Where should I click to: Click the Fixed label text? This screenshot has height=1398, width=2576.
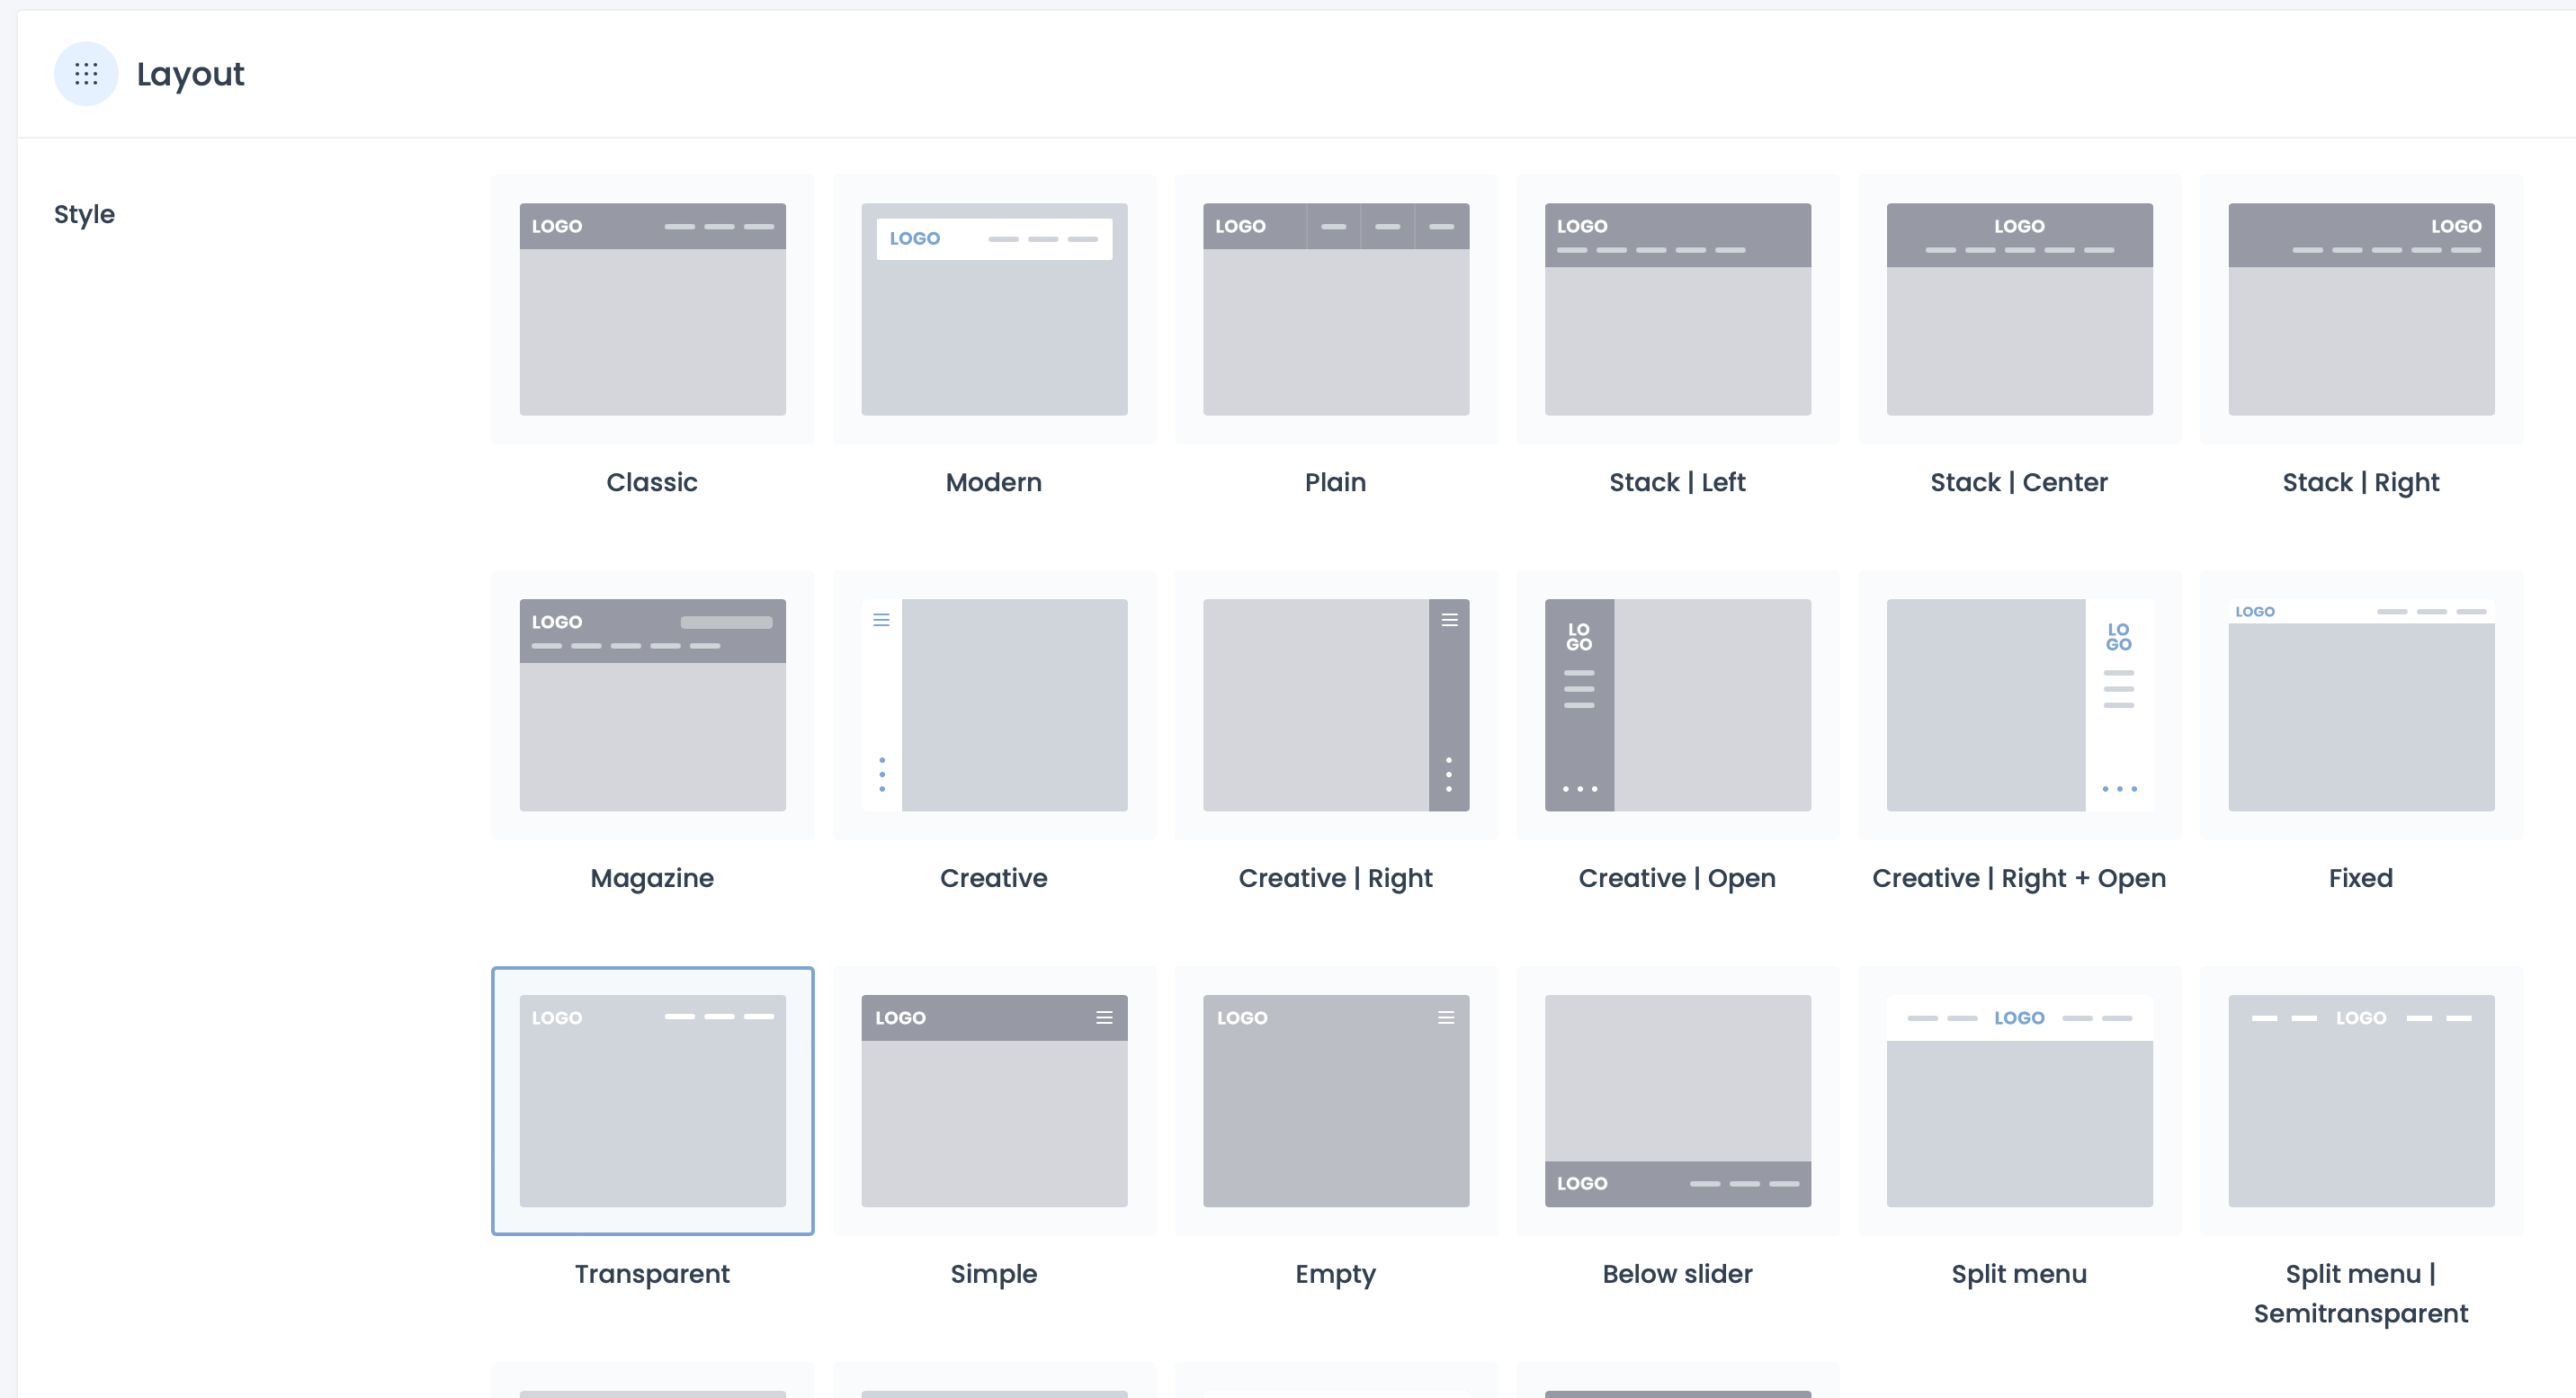(x=2361, y=878)
